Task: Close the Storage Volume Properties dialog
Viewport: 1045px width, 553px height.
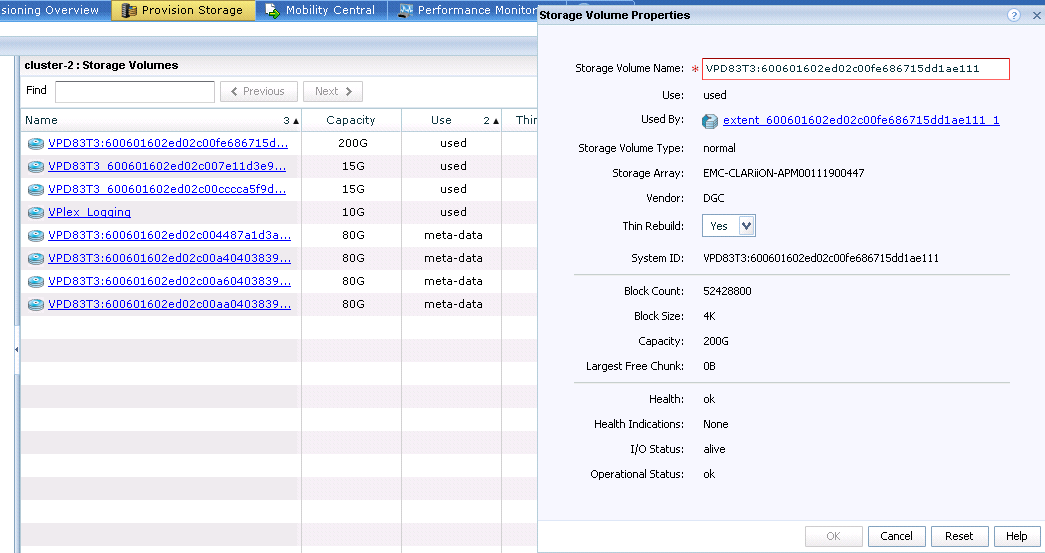Action: point(1036,15)
